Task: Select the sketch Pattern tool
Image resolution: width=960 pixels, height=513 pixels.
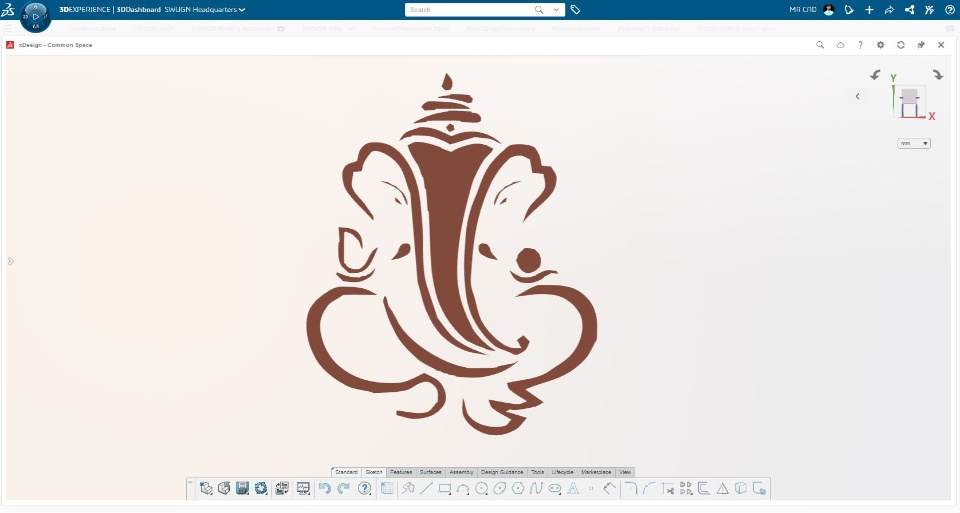Action: coord(686,488)
